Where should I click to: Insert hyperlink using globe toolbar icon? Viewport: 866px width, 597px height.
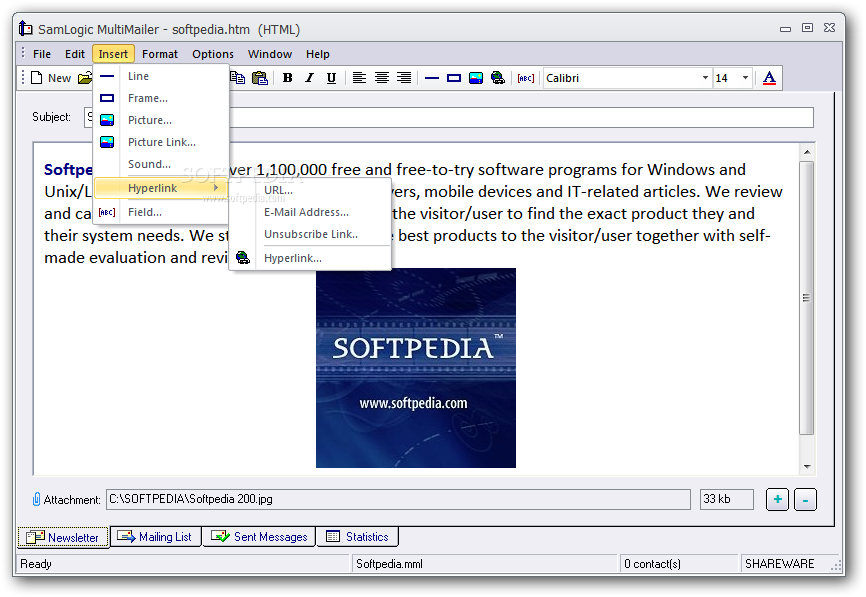click(498, 78)
